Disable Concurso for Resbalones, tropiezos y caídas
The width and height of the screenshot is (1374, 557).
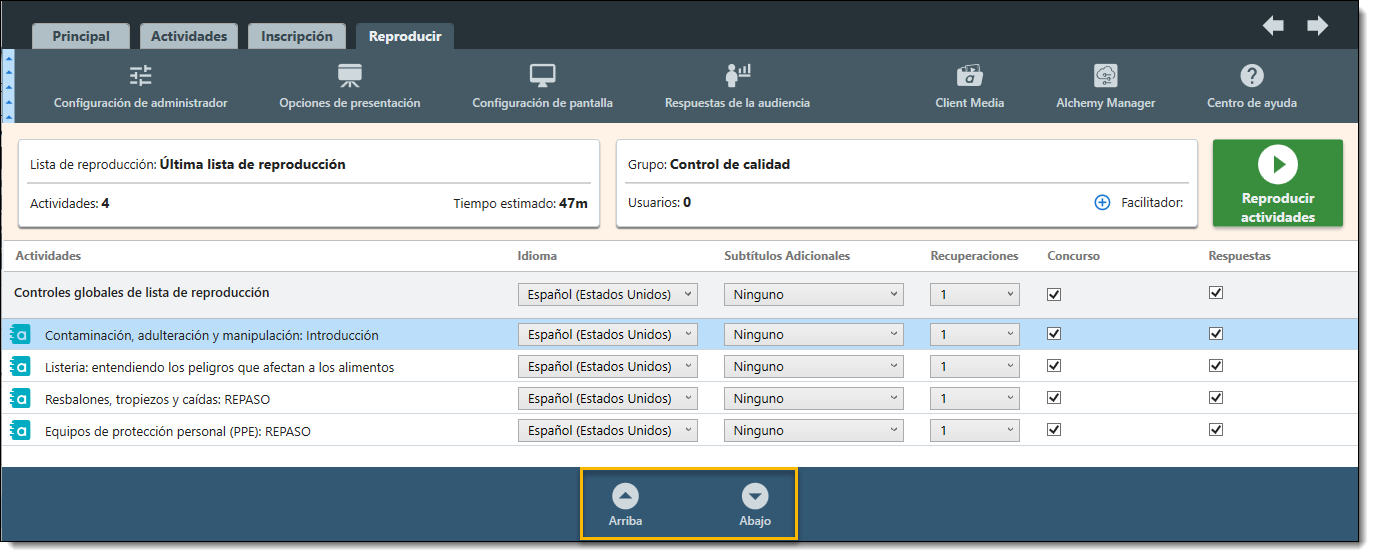1054,398
